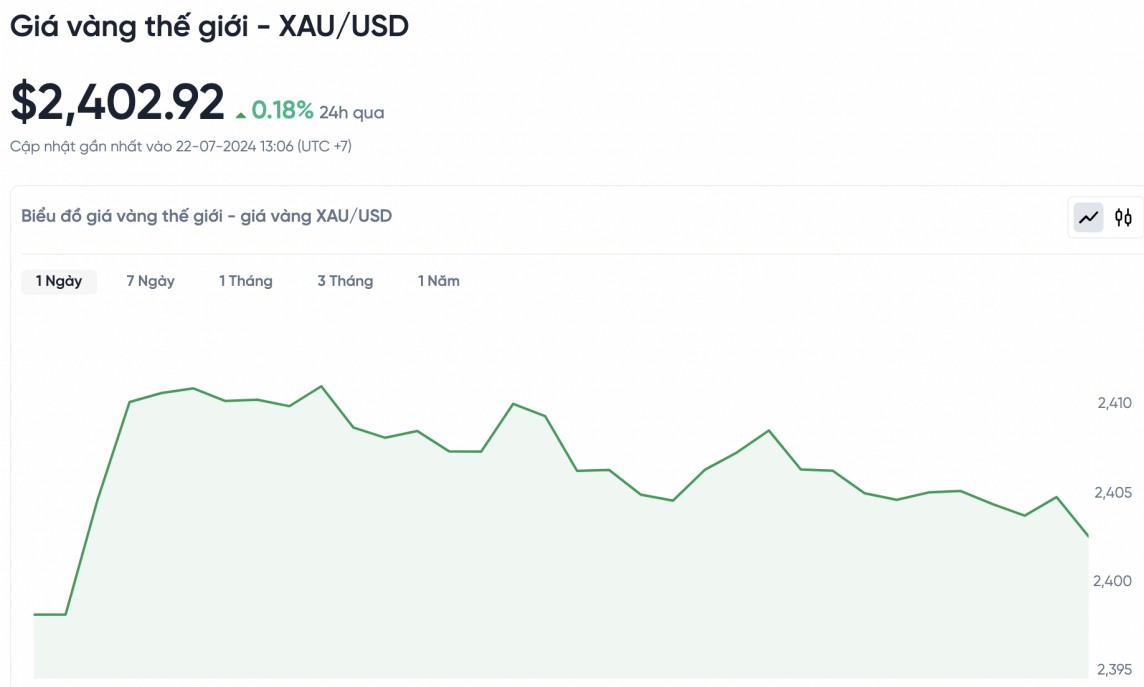Click the Giá vàng thế giới - XAU/USD heading
This screenshot has width=1144, height=687.
click(x=209, y=27)
